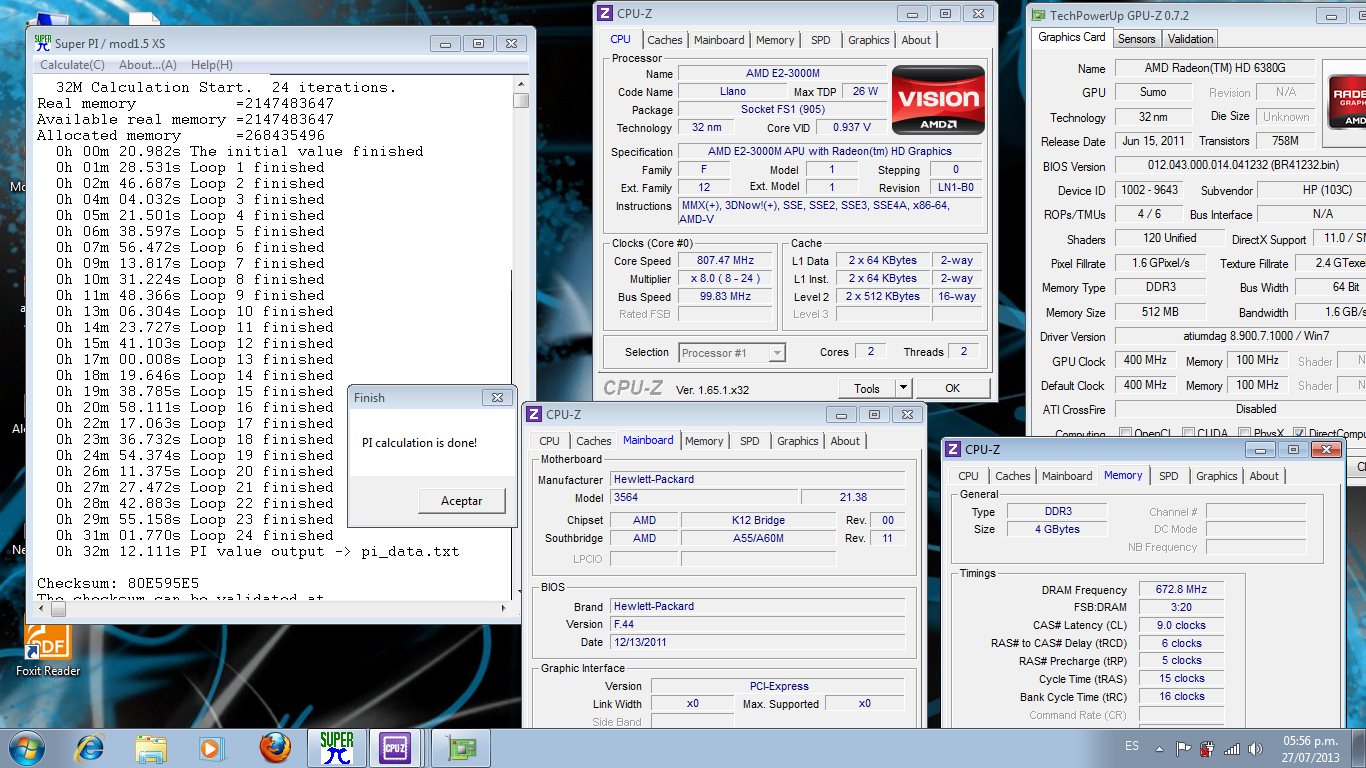Click Super PI vertical scrollbar up arrow
Viewport: 1366px width, 768px height.
coord(520,83)
